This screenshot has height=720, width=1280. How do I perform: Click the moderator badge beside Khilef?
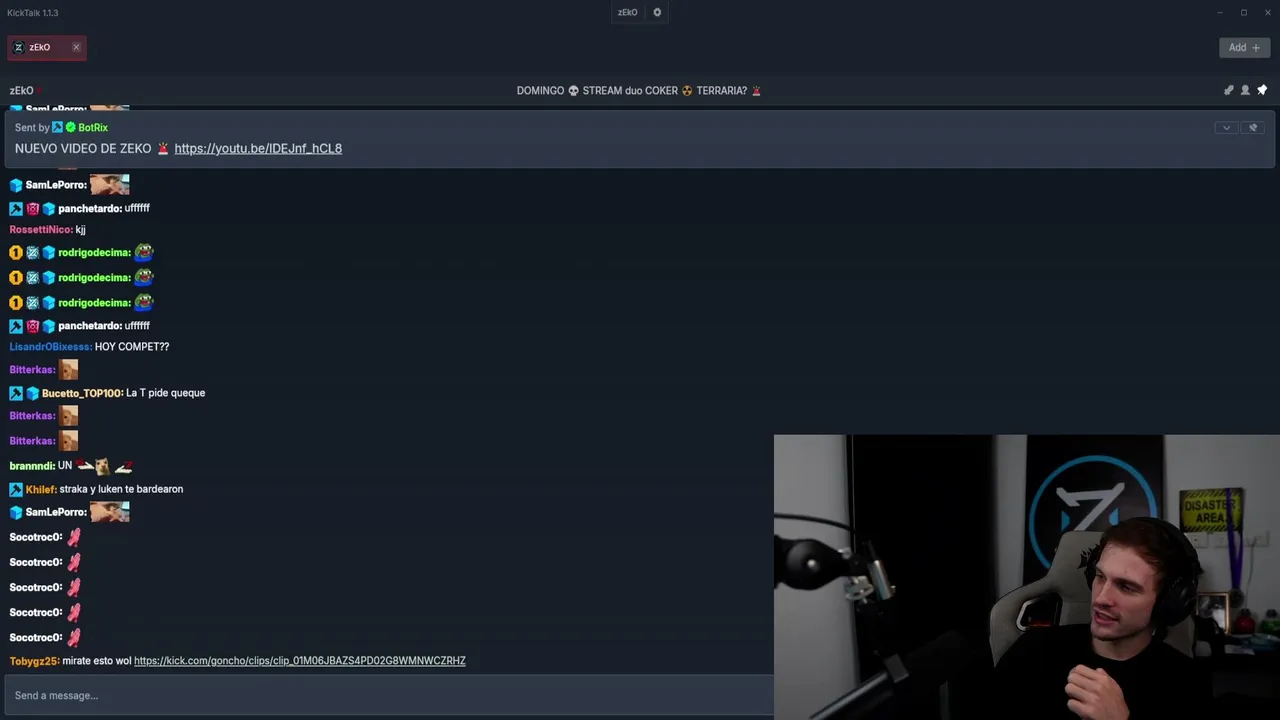pyautogui.click(x=16, y=489)
